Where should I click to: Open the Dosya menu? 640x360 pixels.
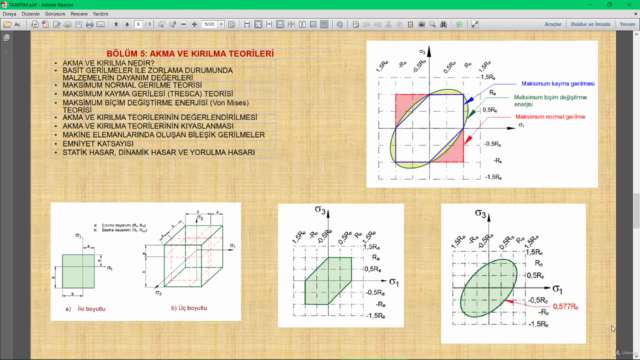[x=9, y=14]
